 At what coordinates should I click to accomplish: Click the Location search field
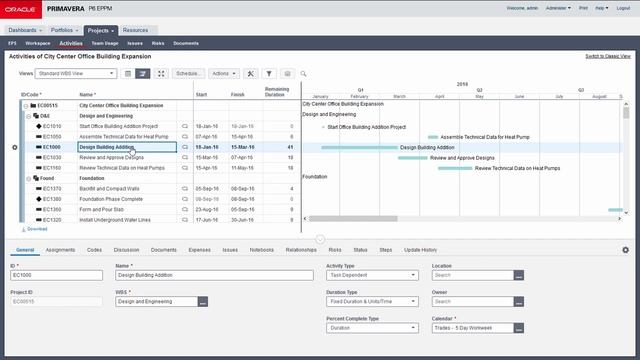(x=473, y=276)
